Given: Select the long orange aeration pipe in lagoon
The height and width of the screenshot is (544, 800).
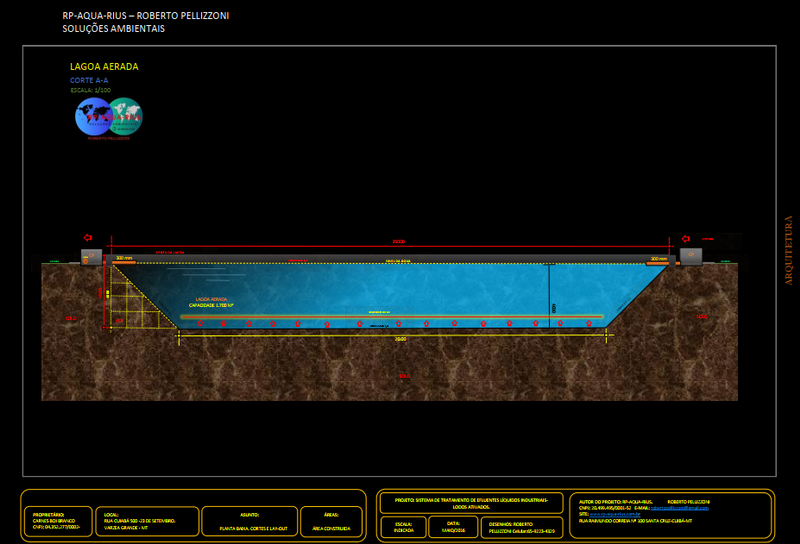Looking at the screenshot, I should (x=390, y=316).
